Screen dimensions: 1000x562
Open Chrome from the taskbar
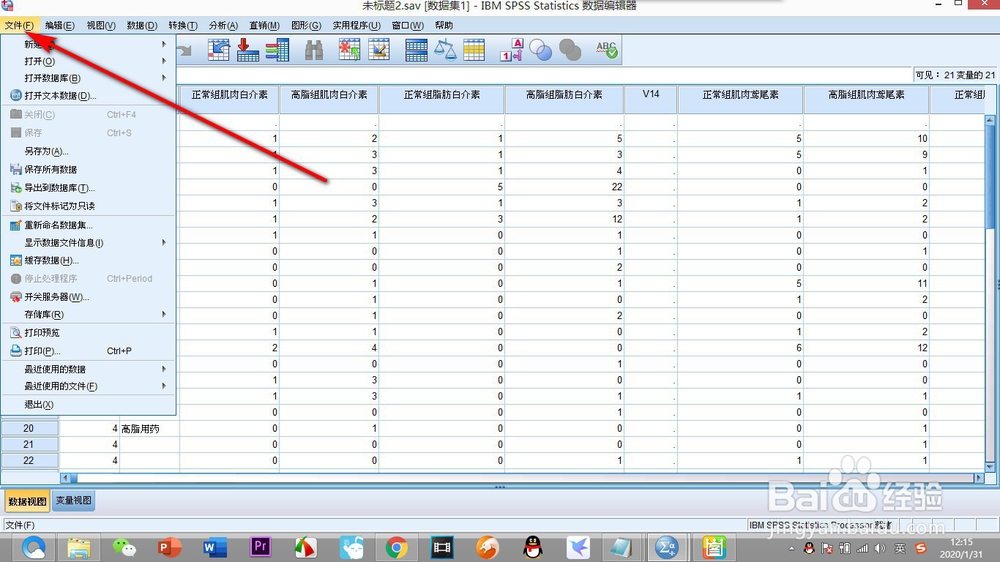[396, 547]
